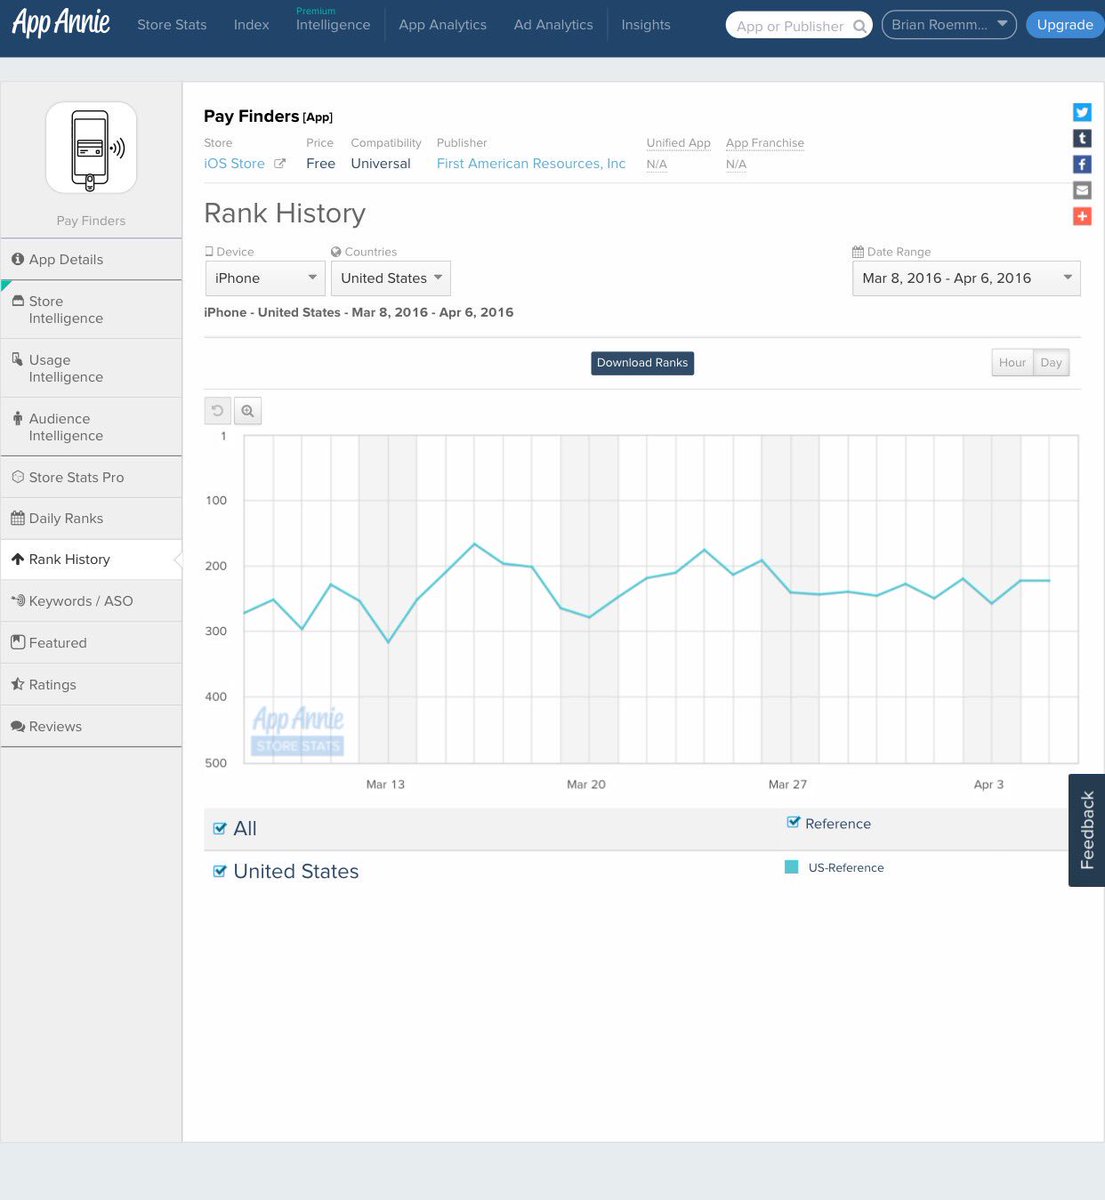Open the Feedback side tab

1087,830
